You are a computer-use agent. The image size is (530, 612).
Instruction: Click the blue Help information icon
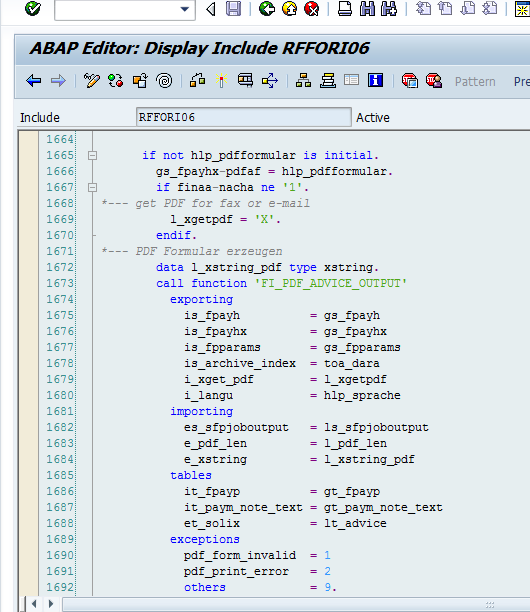(375, 81)
